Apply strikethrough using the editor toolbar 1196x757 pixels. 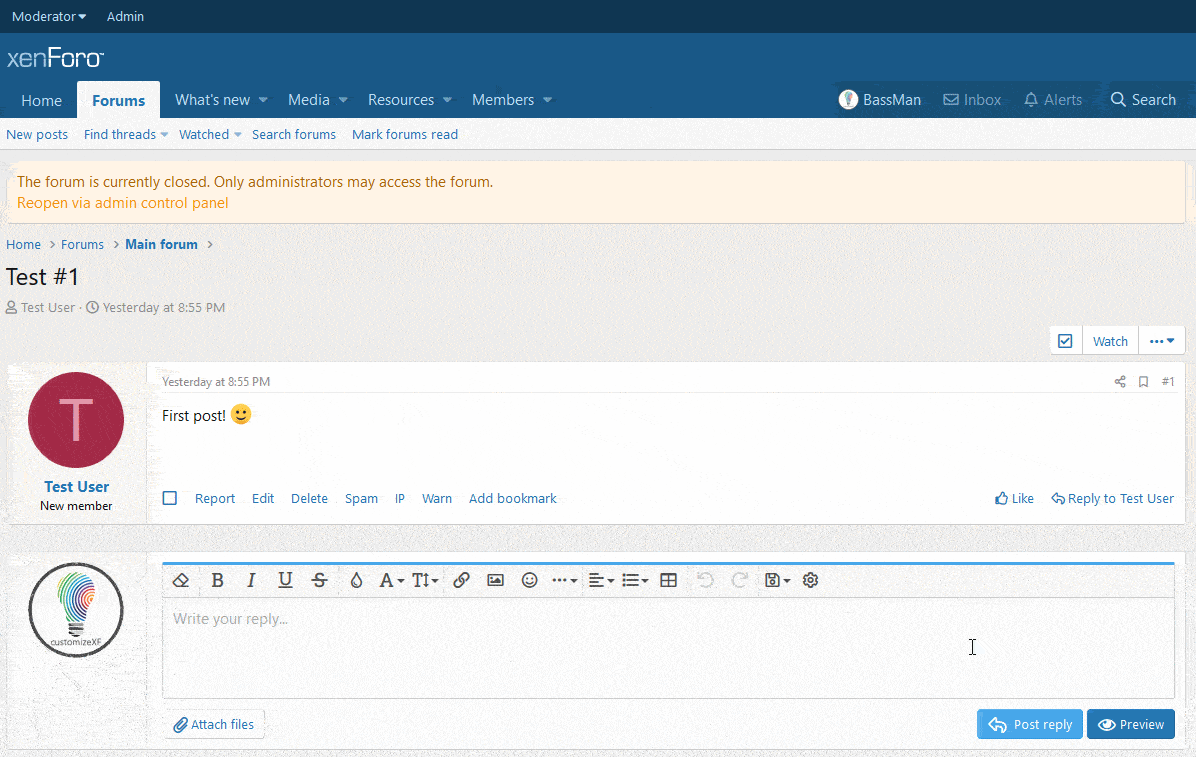[319, 580]
